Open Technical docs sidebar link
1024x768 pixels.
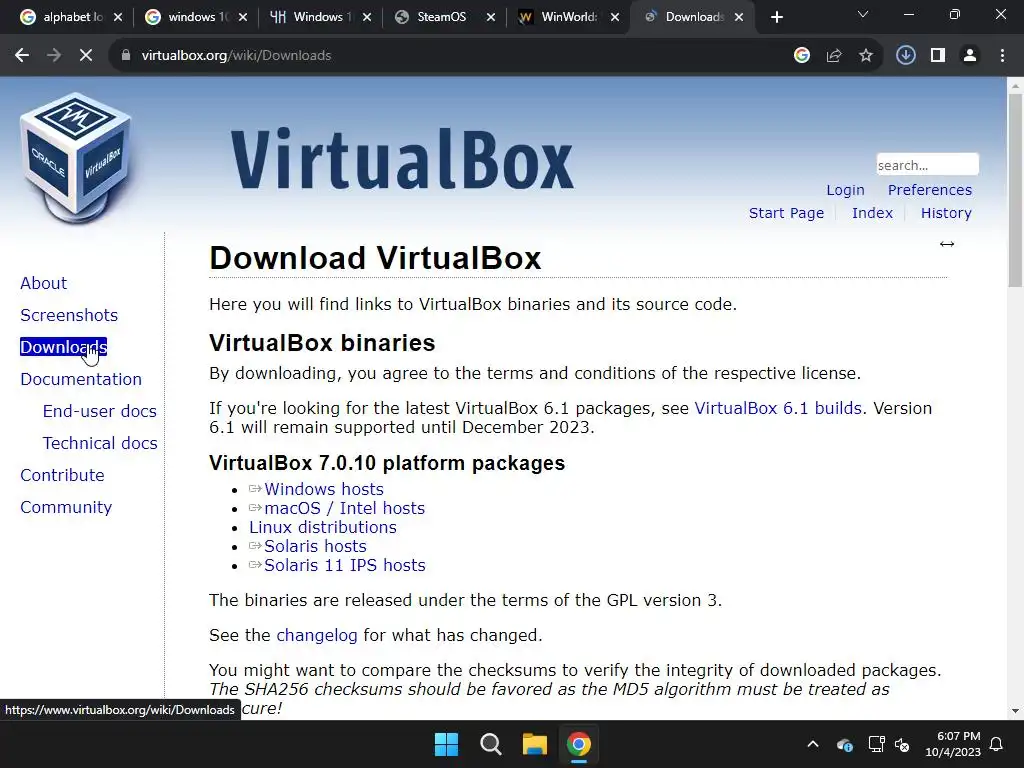point(100,443)
